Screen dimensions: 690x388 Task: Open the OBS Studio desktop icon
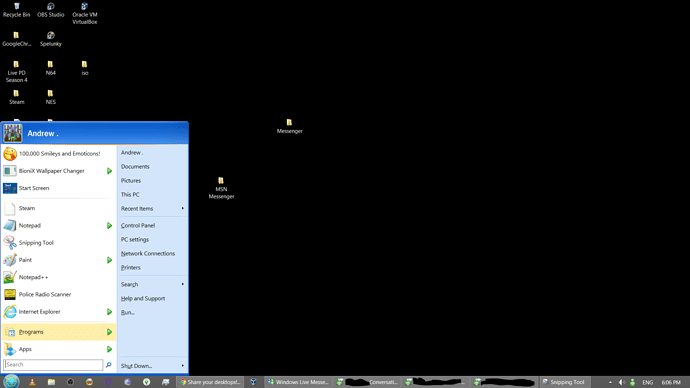pos(51,10)
